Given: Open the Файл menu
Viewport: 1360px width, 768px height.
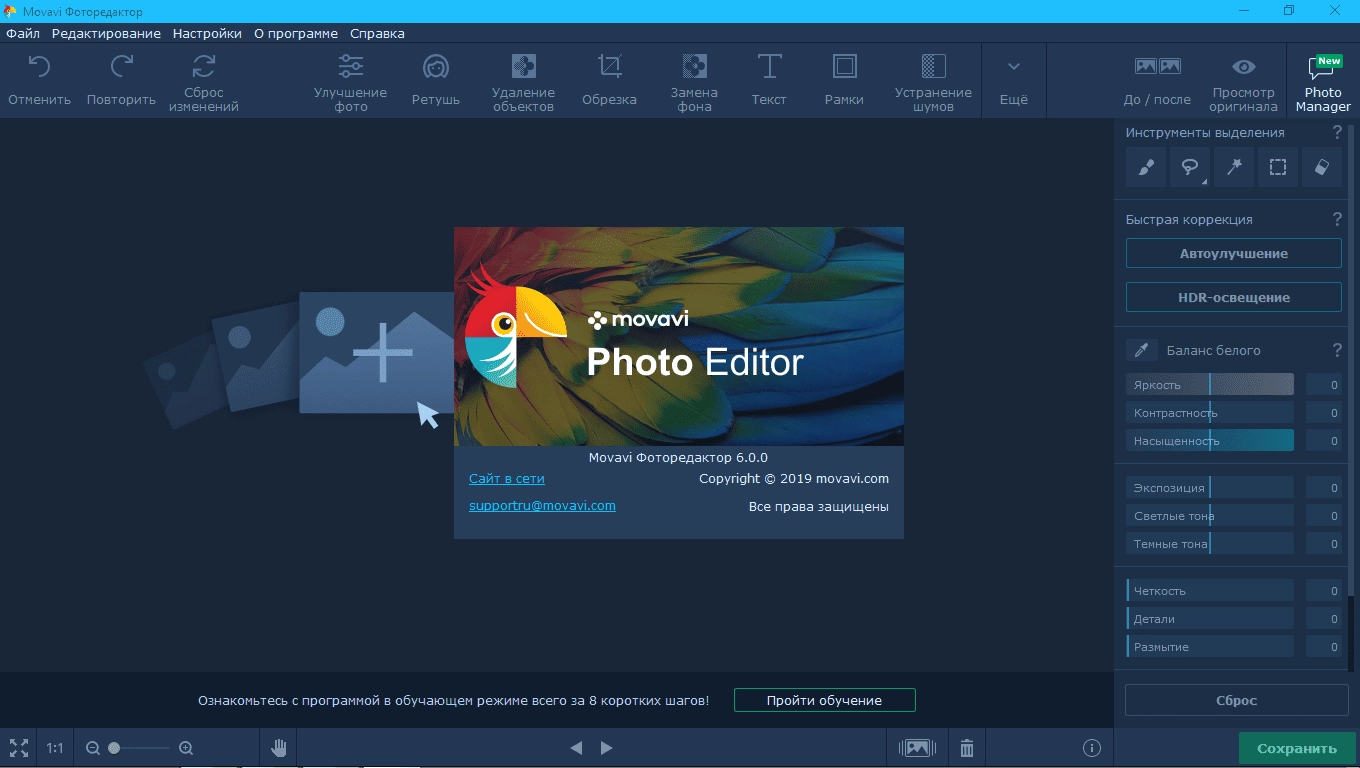Looking at the screenshot, I should [23, 33].
